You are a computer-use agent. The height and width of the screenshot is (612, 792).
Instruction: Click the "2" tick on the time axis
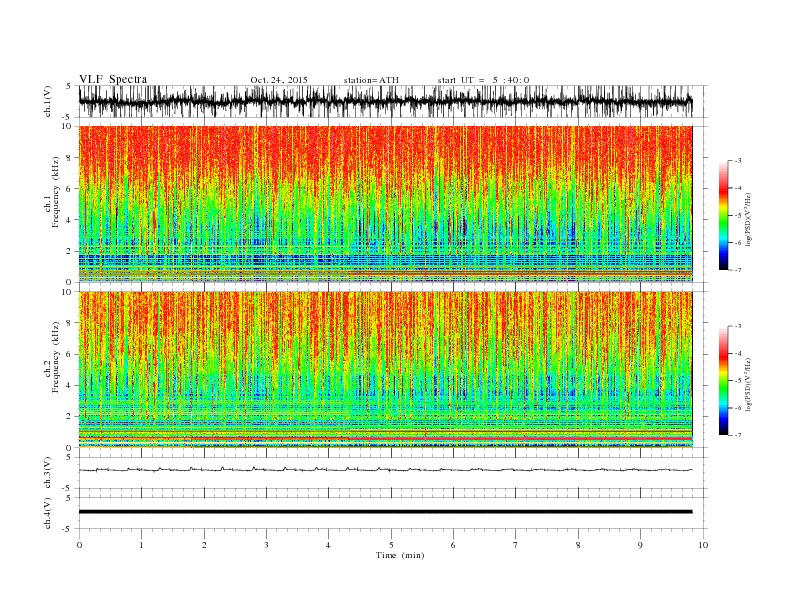pyautogui.click(x=204, y=545)
